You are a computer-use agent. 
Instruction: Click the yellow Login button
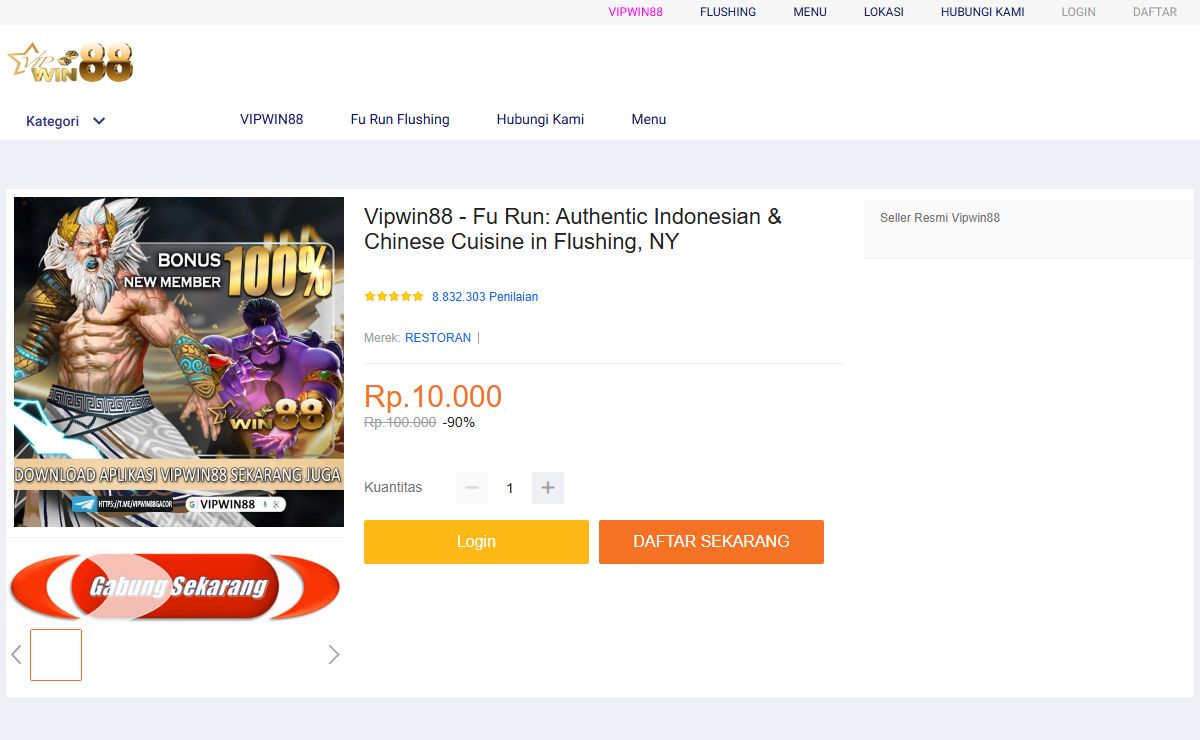(x=476, y=541)
